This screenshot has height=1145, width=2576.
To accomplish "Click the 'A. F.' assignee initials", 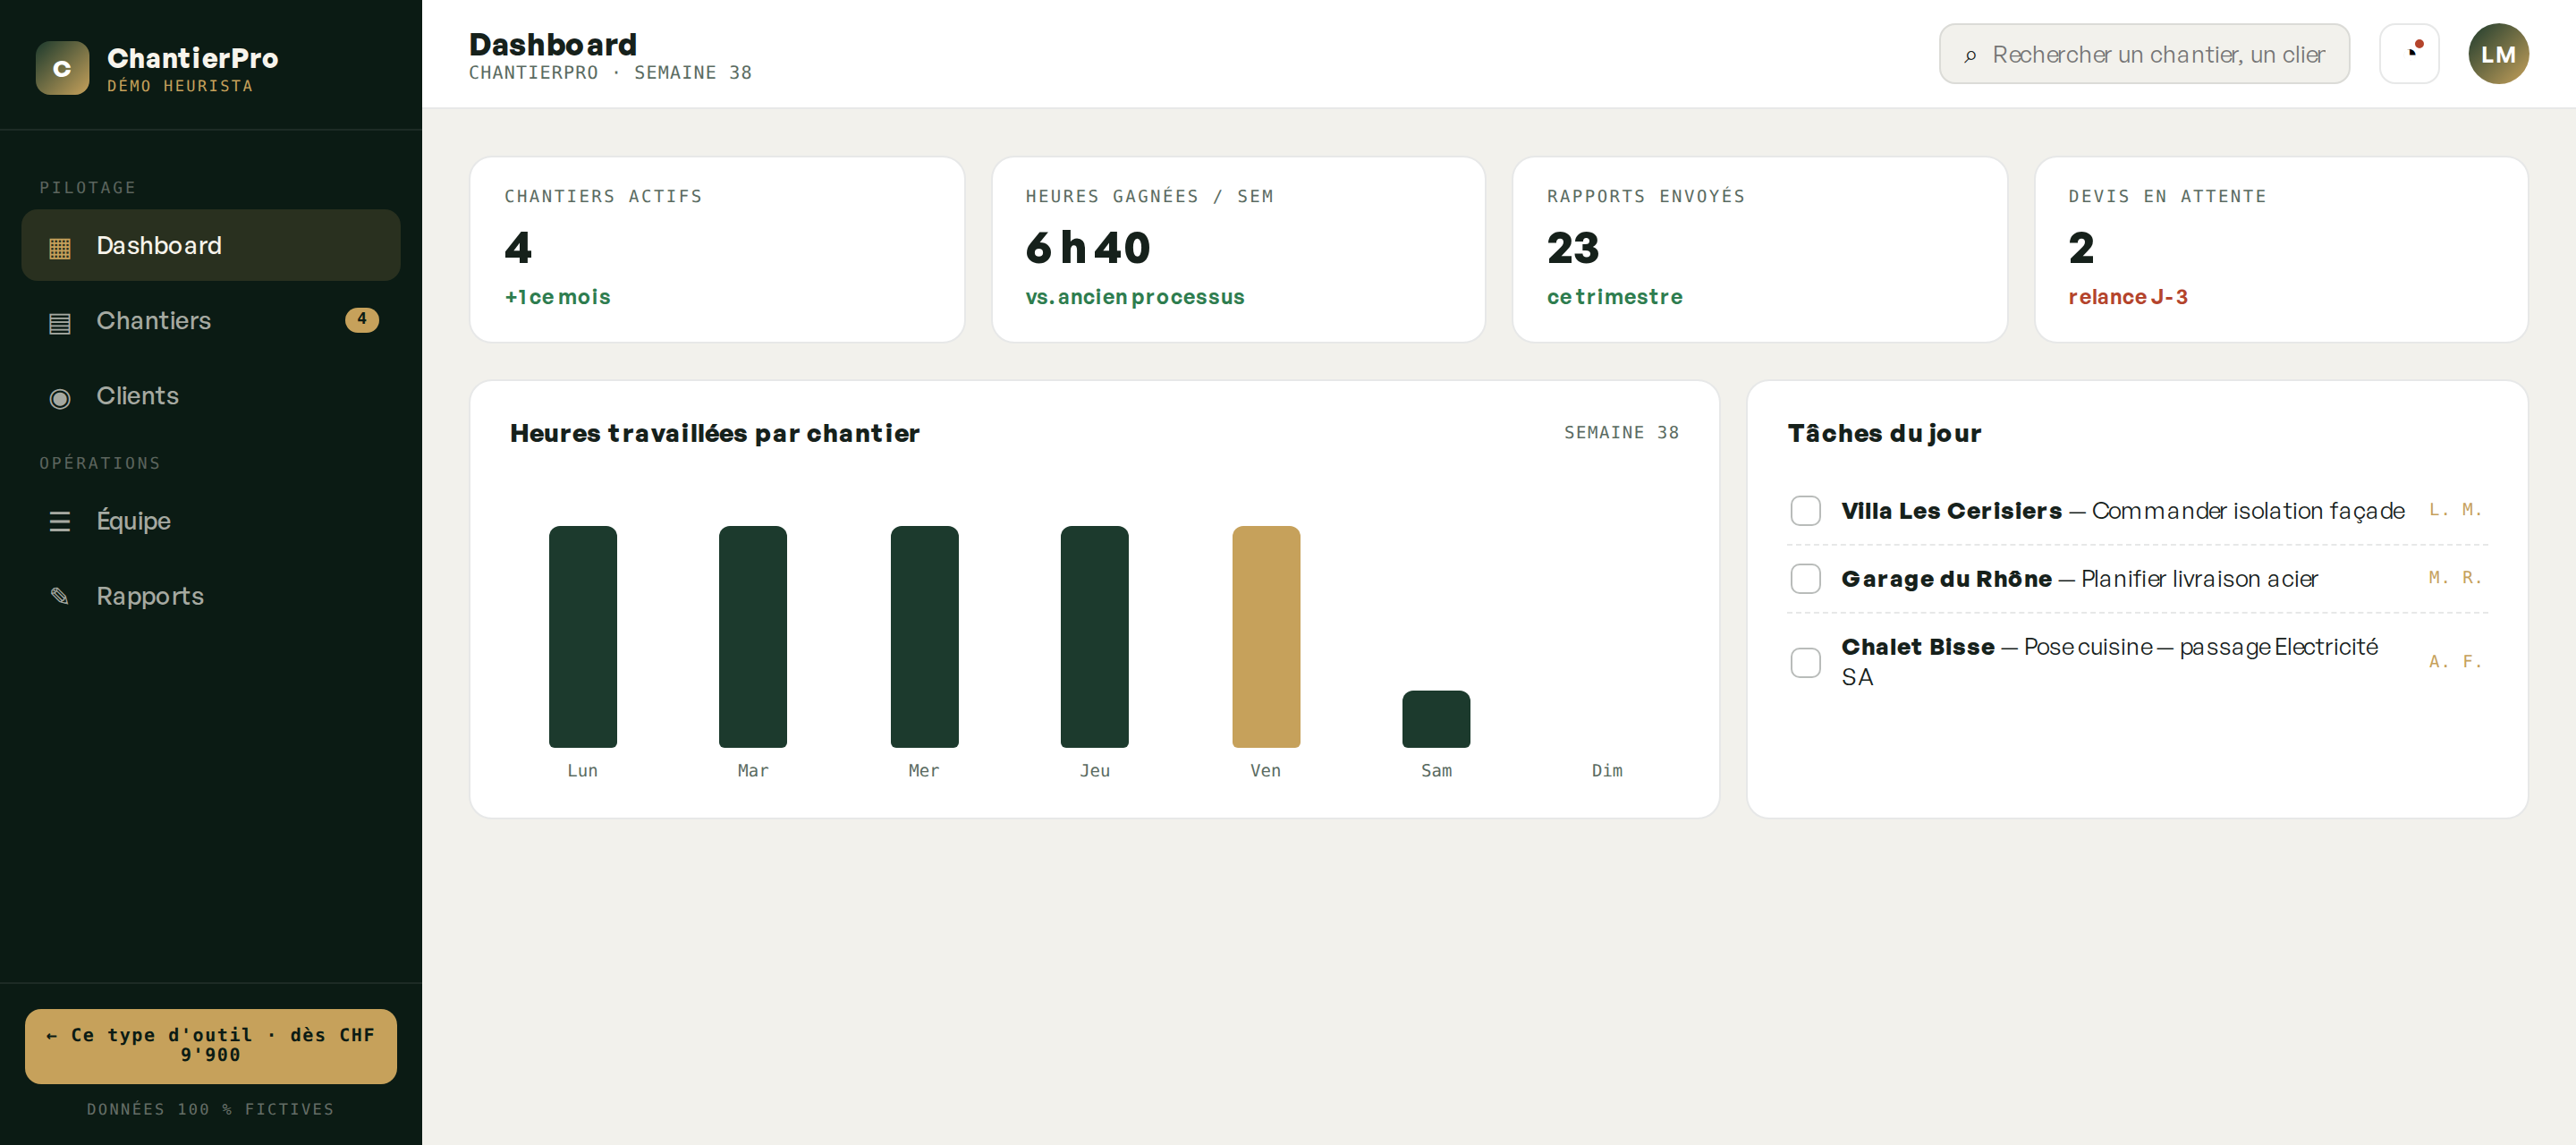I will pos(2456,662).
